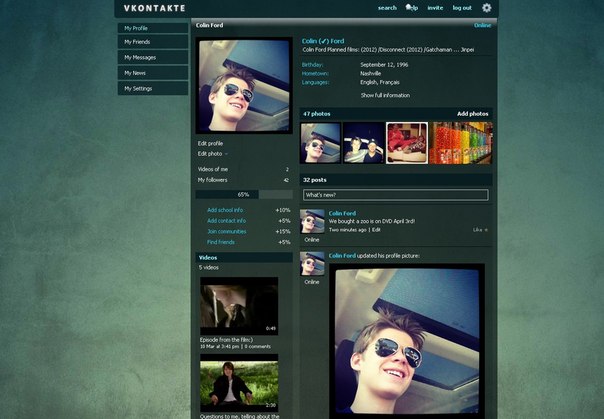Open Videos of me
Viewport: 604px width, 419px height.
(x=213, y=169)
